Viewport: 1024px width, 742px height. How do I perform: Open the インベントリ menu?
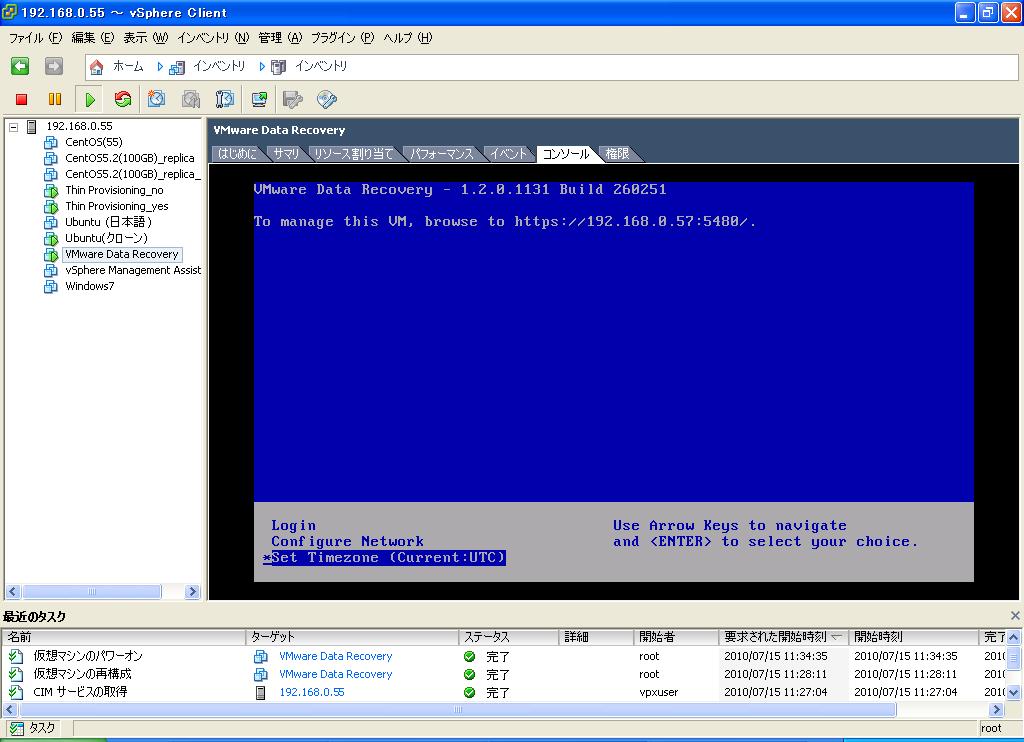click(213, 38)
